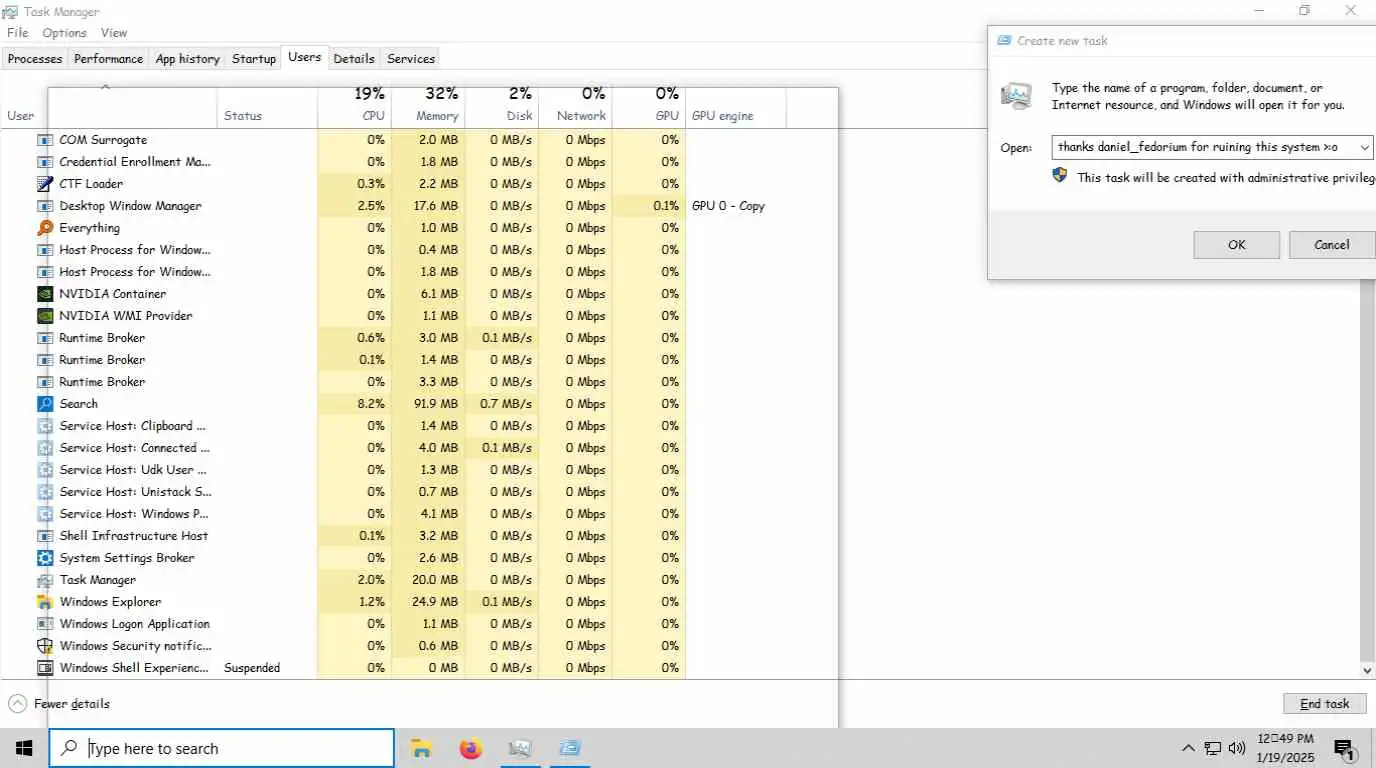Click Cancel in Create new task dialog
The width and height of the screenshot is (1376, 768).
[x=1332, y=245]
